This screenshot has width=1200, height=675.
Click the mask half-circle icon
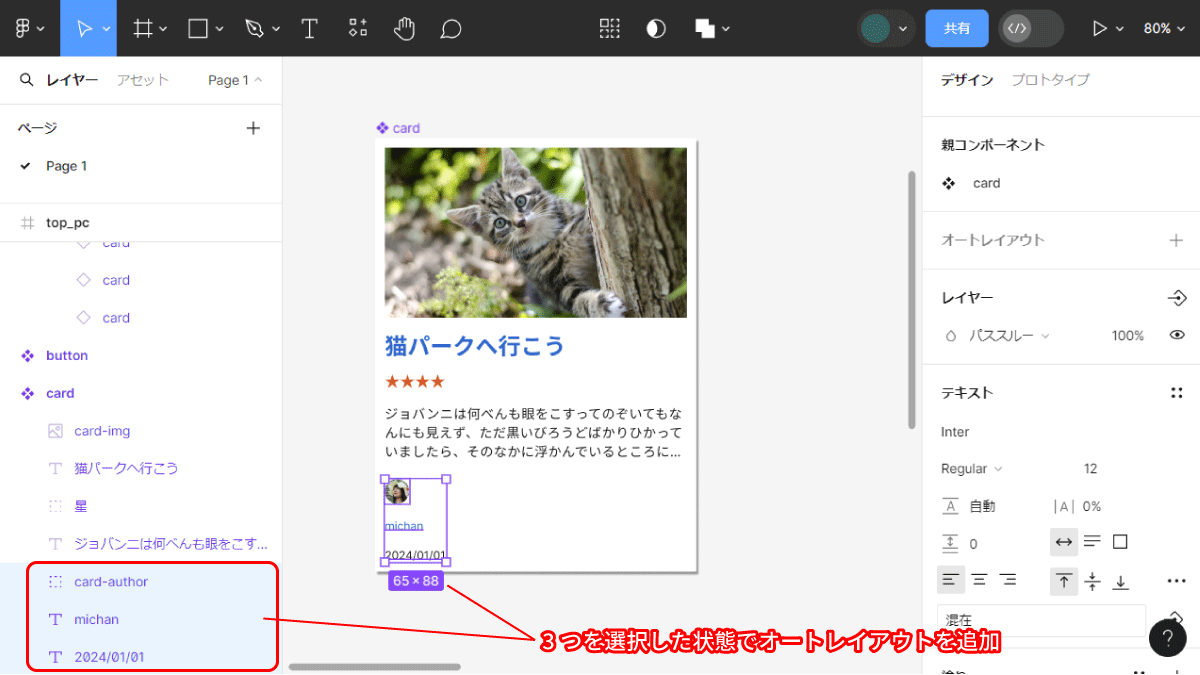tap(656, 29)
